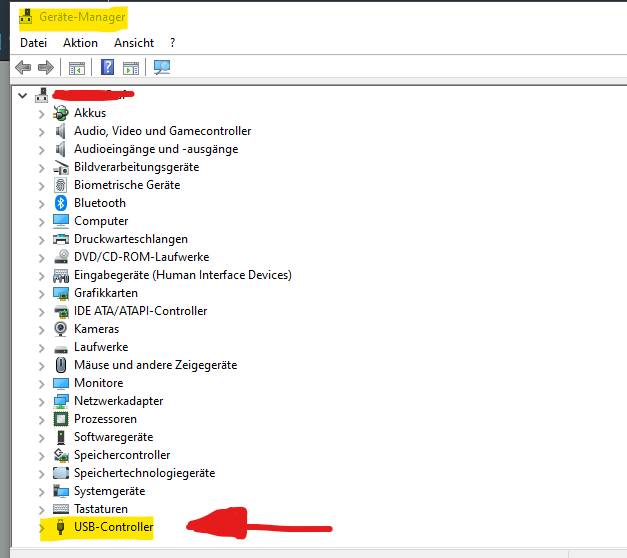Click the Tastaturen keyboard icon

[x=61, y=509]
